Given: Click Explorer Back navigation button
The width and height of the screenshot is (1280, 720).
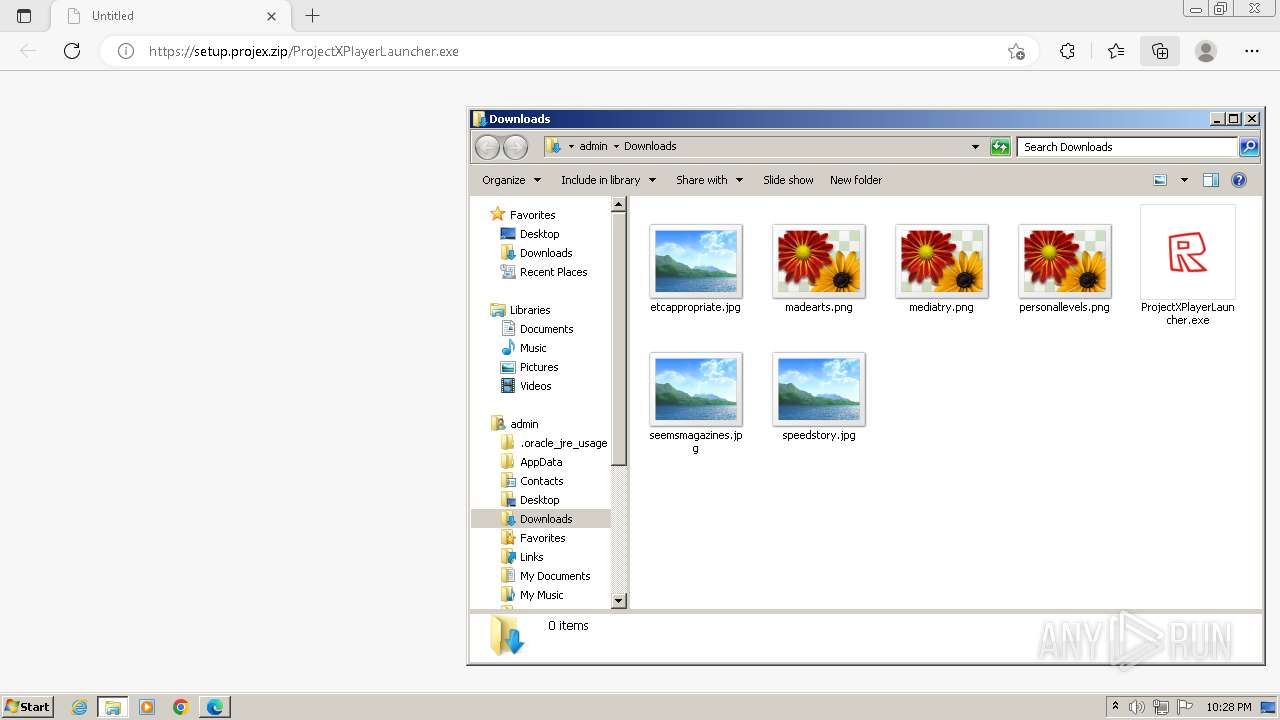Looking at the screenshot, I should pyautogui.click(x=487, y=147).
